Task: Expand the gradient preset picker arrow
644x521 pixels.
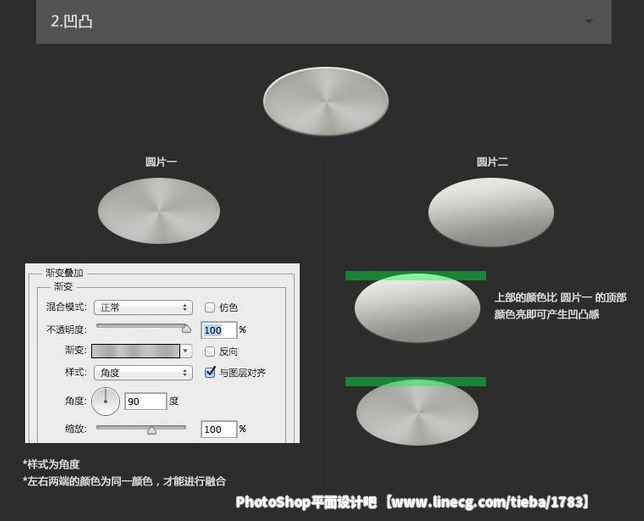Action: coord(186,351)
